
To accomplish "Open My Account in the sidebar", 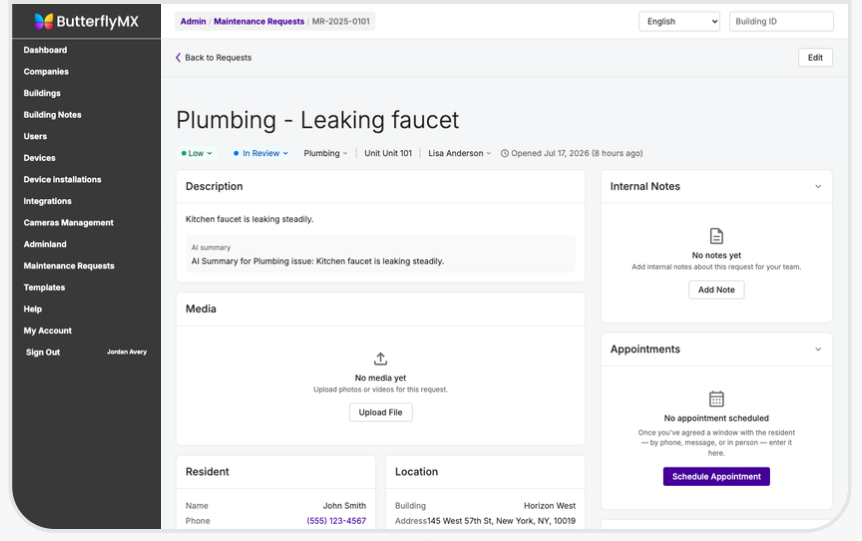I will pyautogui.click(x=47, y=330).
